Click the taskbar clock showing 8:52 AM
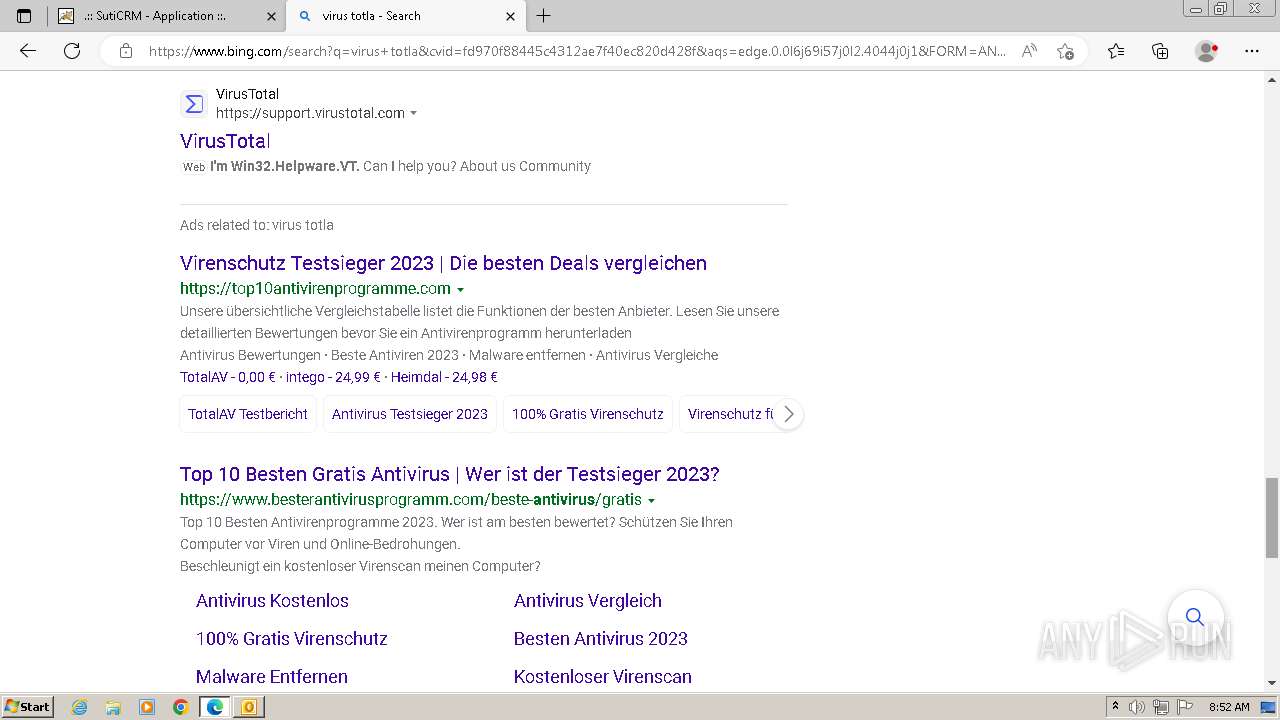Viewport: 1280px width, 720px height. coord(1229,707)
